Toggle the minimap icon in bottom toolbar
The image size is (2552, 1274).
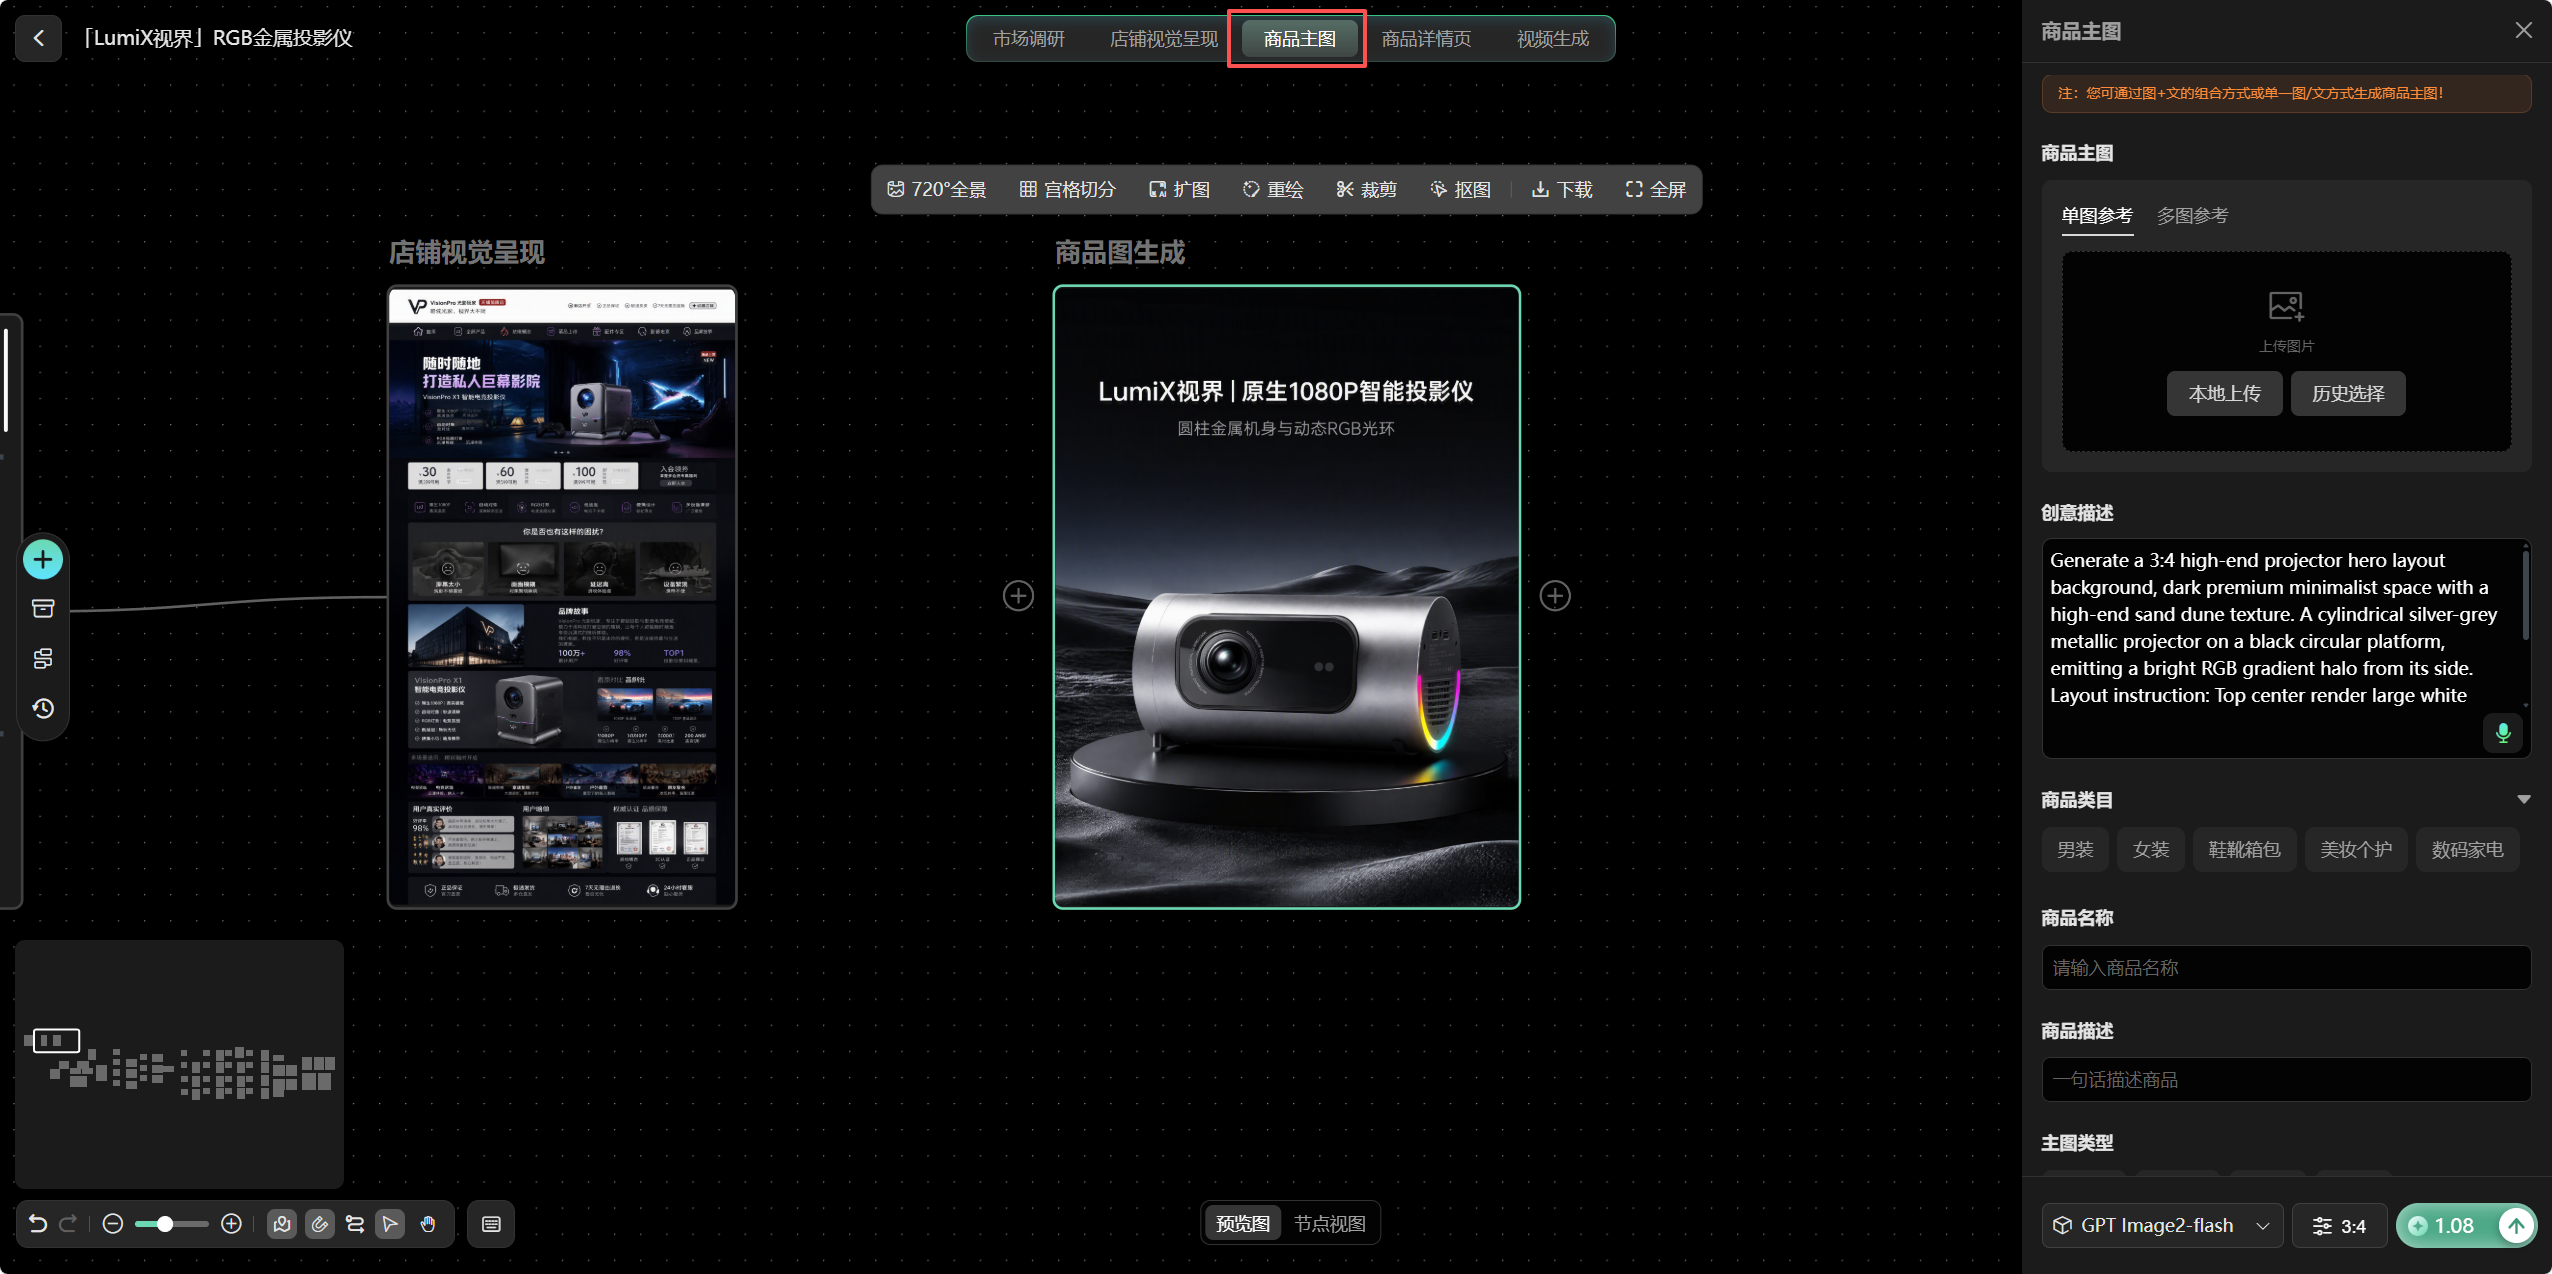tap(282, 1224)
